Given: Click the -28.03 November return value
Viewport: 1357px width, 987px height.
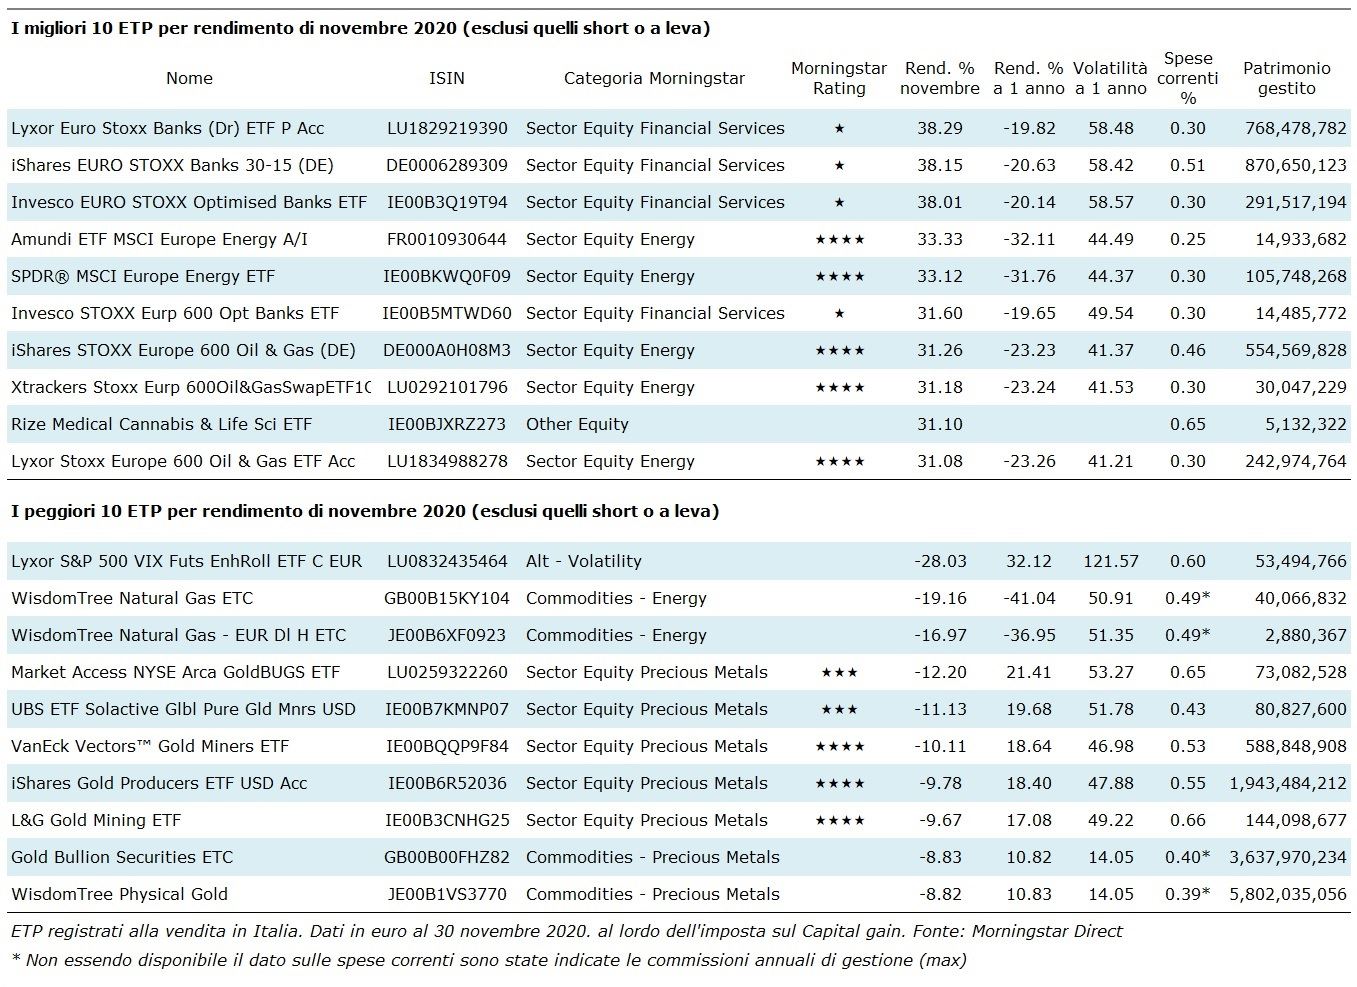Looking at the screenshot, I should 939,561.
